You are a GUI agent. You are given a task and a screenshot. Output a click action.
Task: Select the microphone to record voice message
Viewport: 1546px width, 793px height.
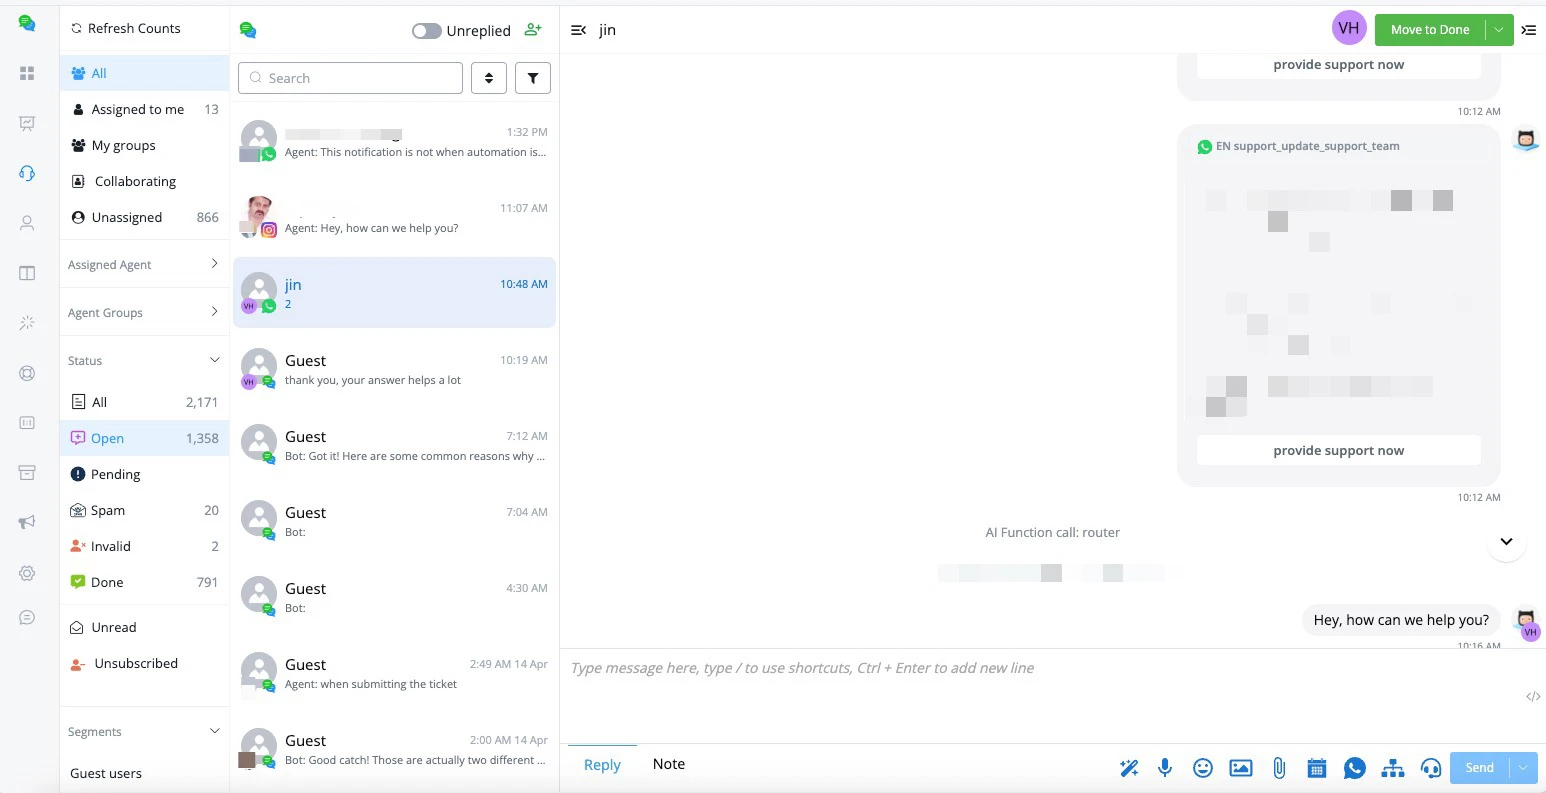pos(1164,767)
